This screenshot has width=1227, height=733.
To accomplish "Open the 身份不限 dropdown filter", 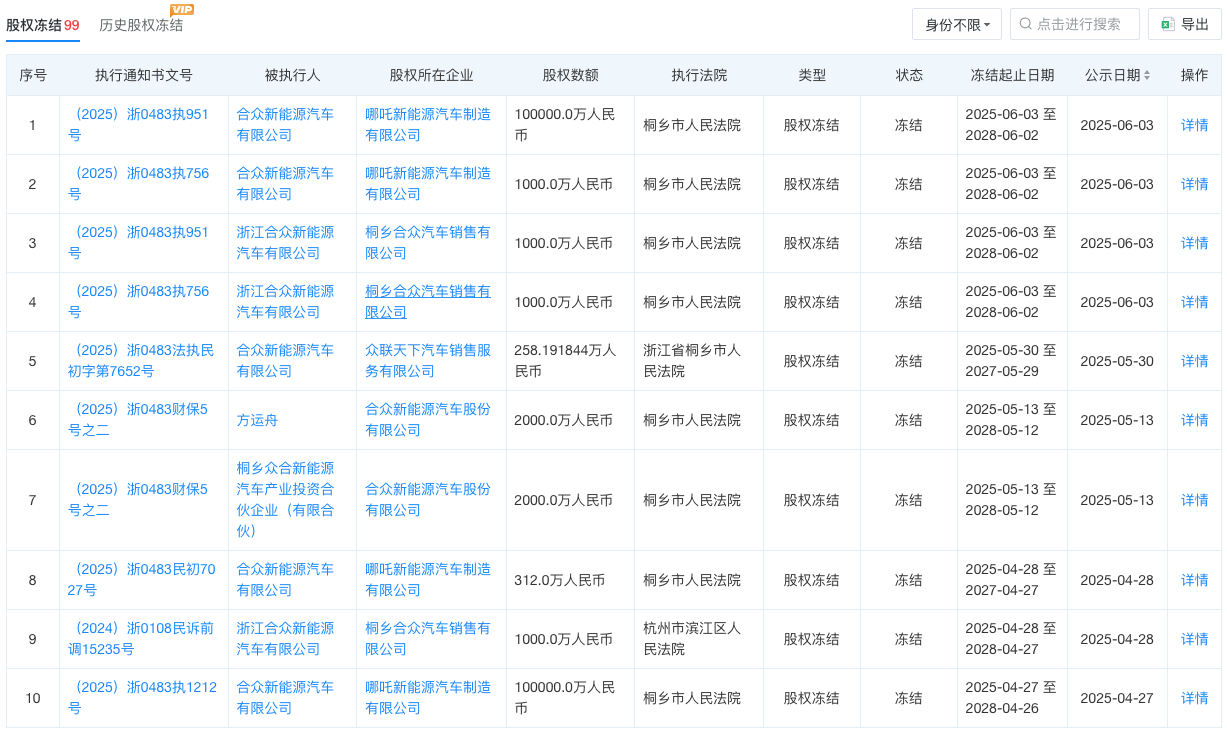I will (957, 24).
